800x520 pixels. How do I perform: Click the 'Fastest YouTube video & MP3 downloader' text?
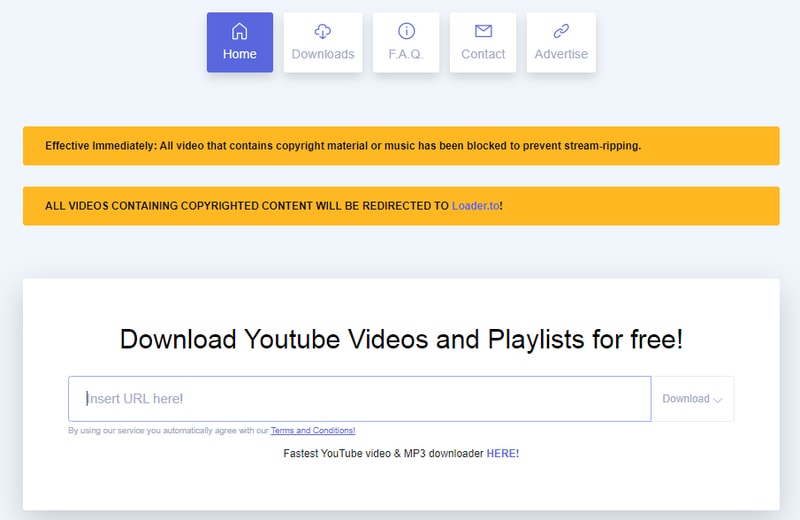click(383, 453)
